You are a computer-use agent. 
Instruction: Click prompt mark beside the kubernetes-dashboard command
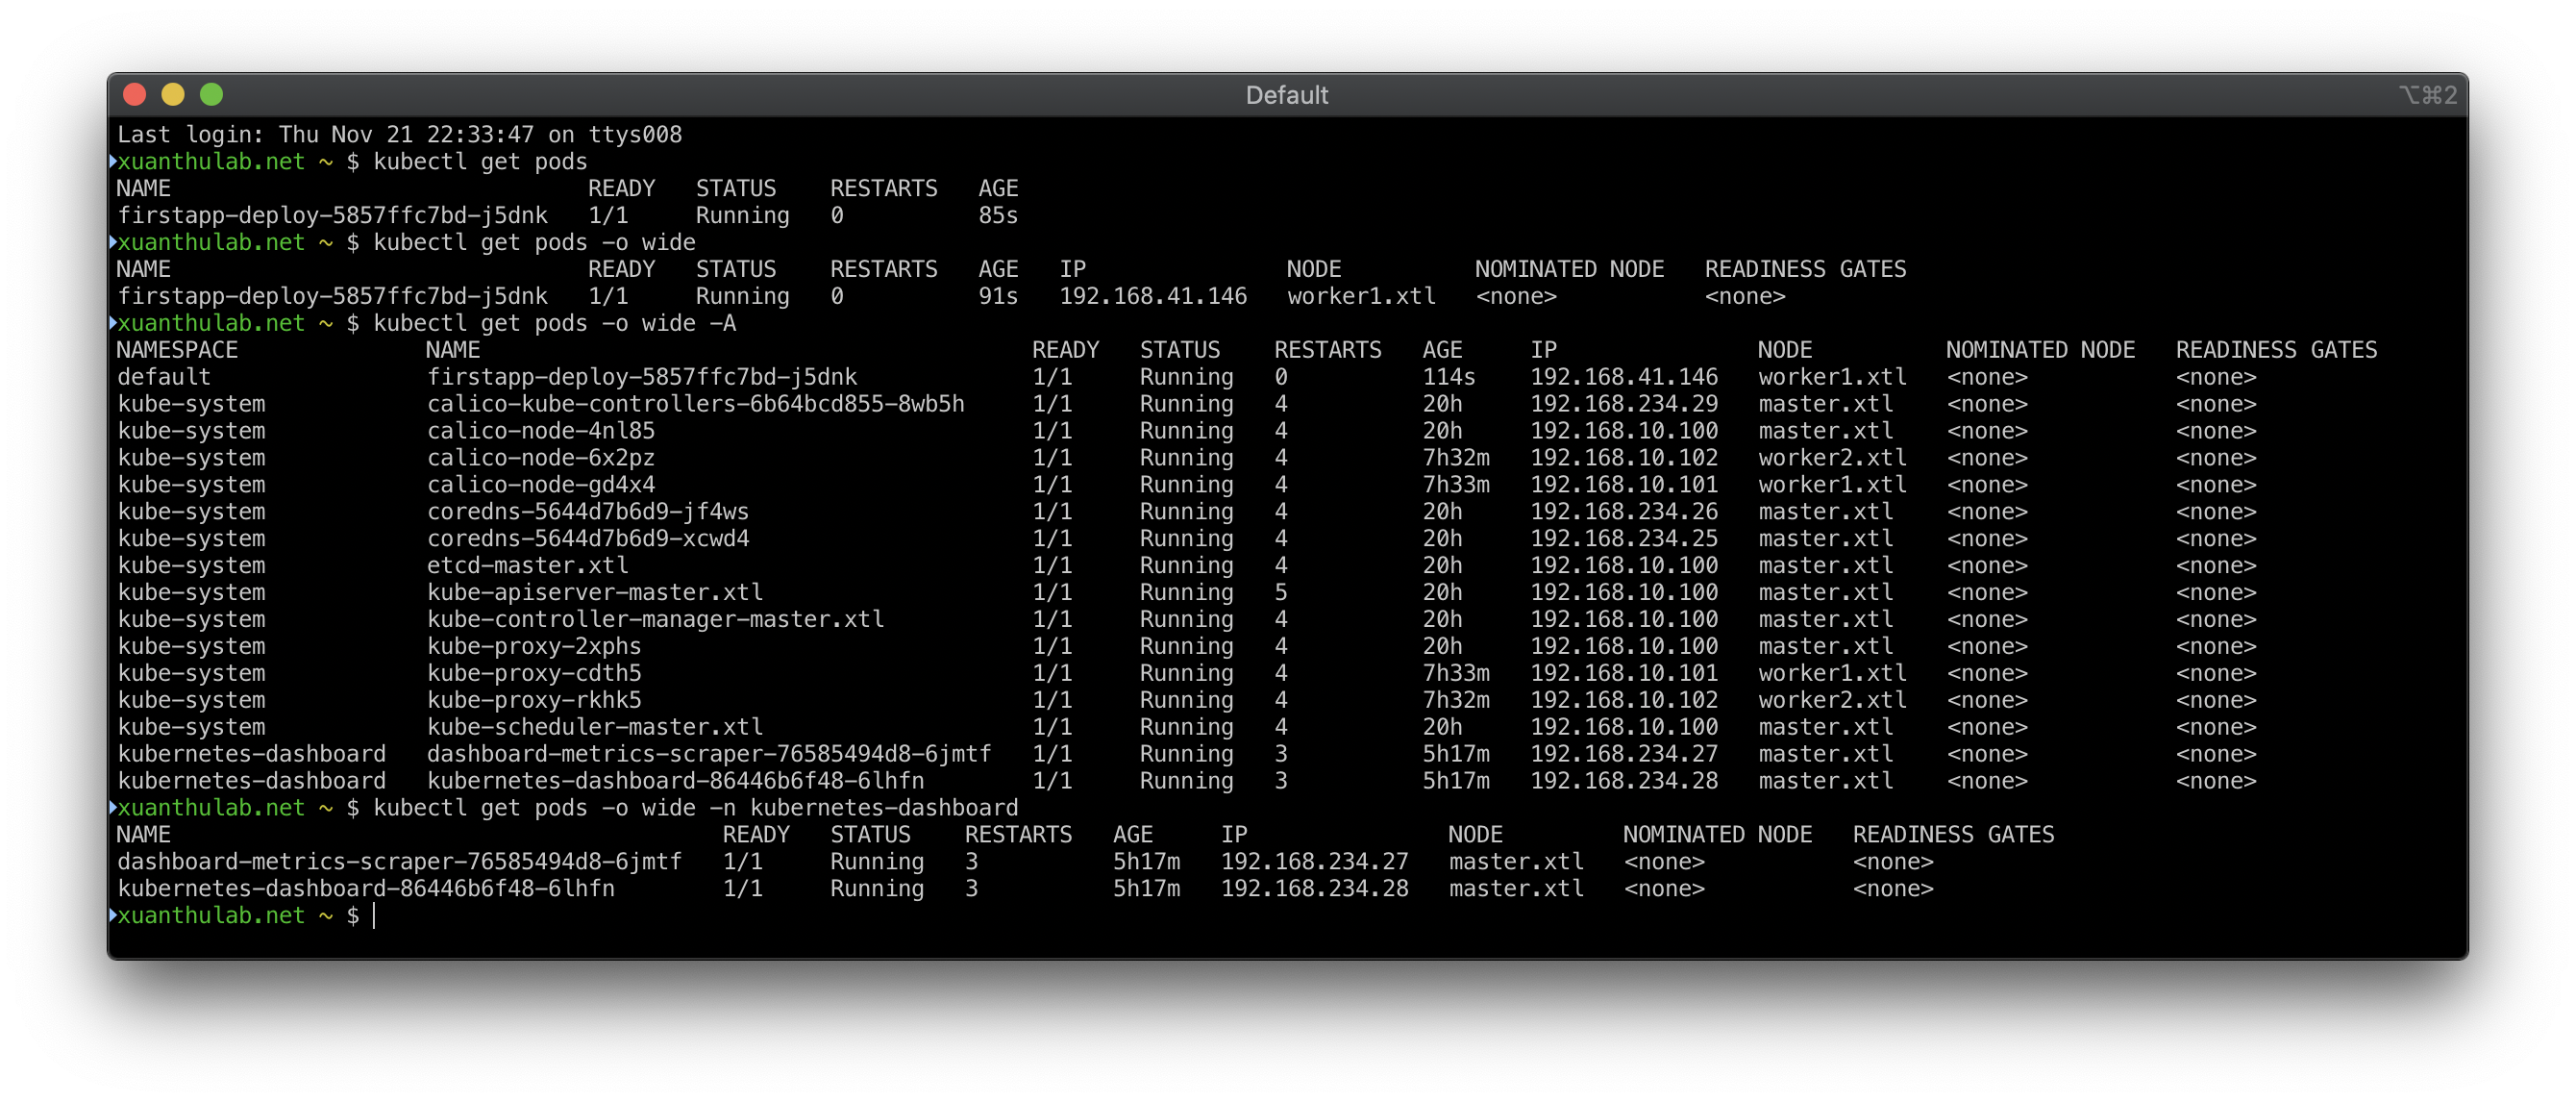(113, 808)
